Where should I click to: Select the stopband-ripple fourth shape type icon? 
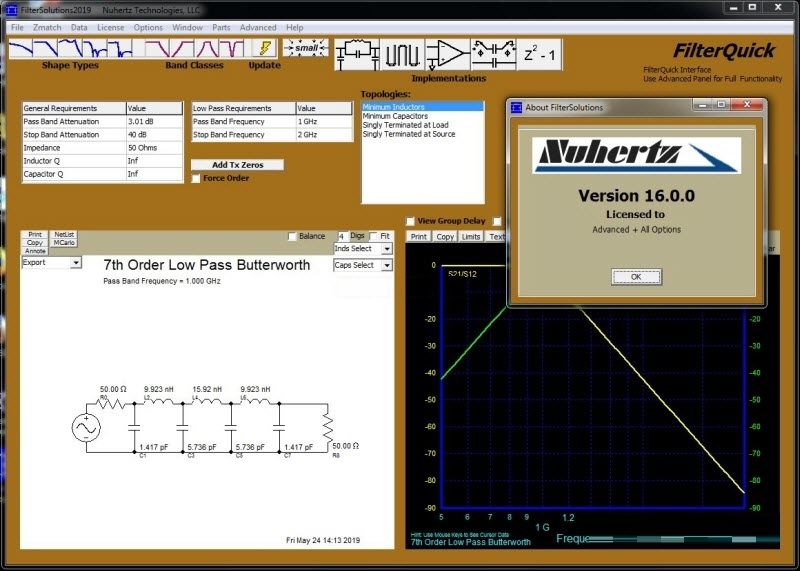[95, 48]
